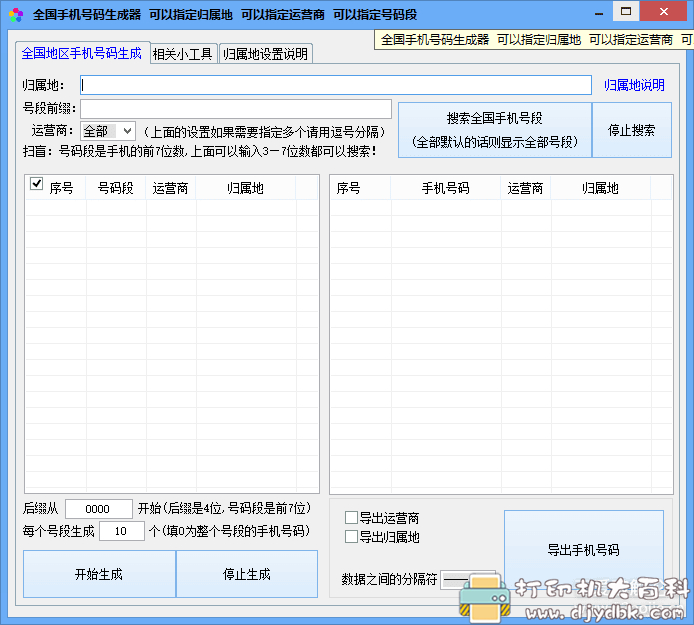The image size is (694, 625).
Task: Click the colorful app icon in title bar
Action: (16, 15)
